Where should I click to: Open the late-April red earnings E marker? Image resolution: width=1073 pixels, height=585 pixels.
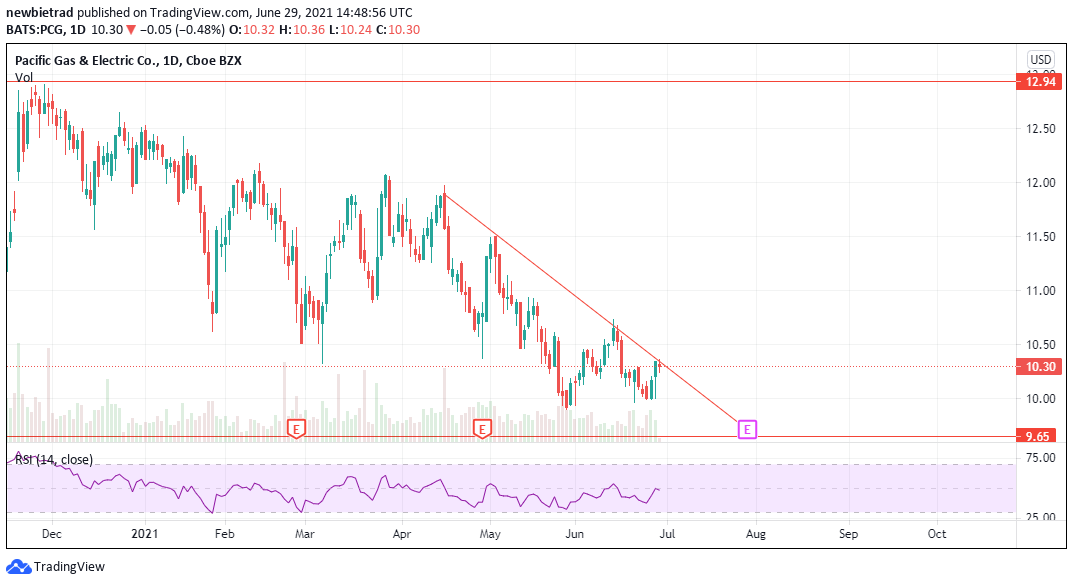[482, 429]
